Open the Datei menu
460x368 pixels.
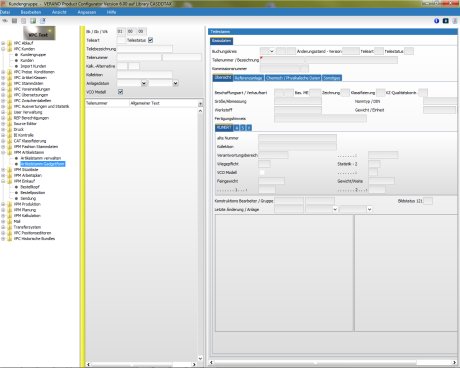(5, 12)
